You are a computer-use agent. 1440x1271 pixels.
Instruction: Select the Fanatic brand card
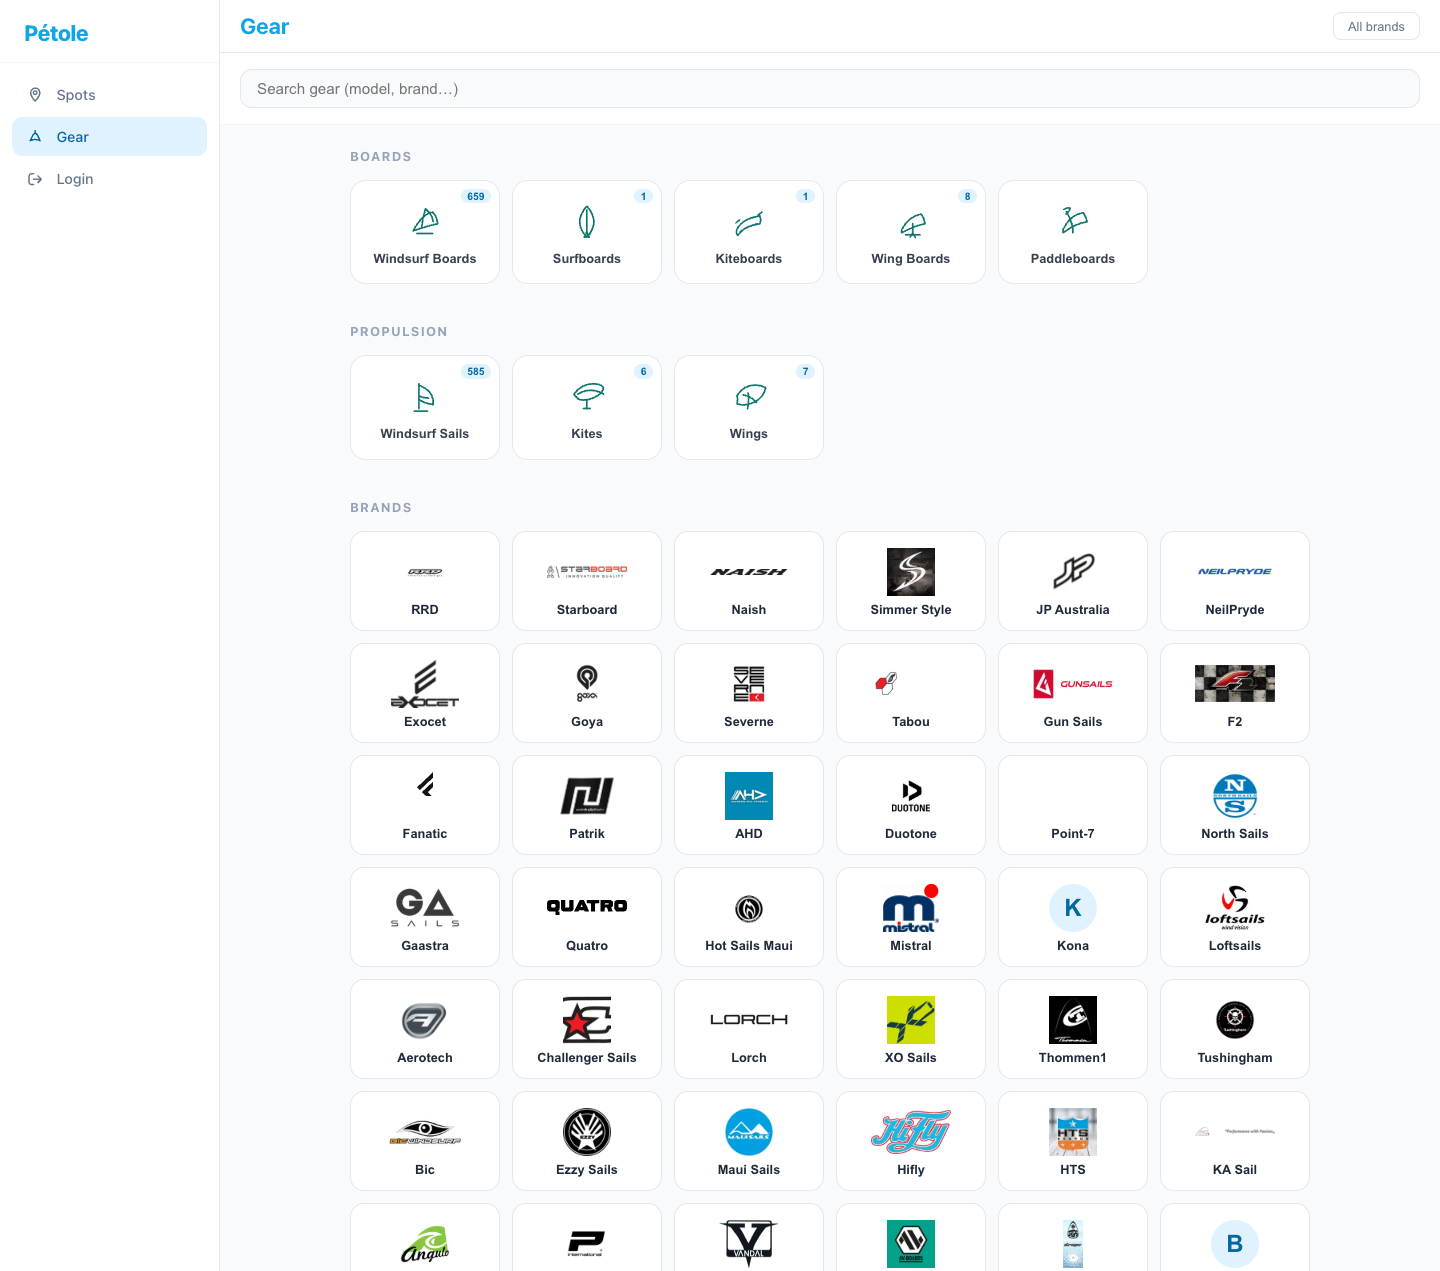point(425,805)
